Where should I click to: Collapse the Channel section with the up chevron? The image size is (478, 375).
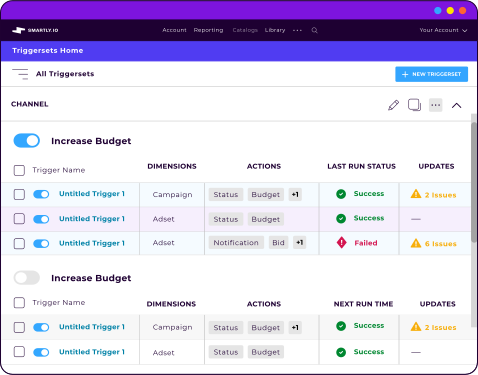457,106
